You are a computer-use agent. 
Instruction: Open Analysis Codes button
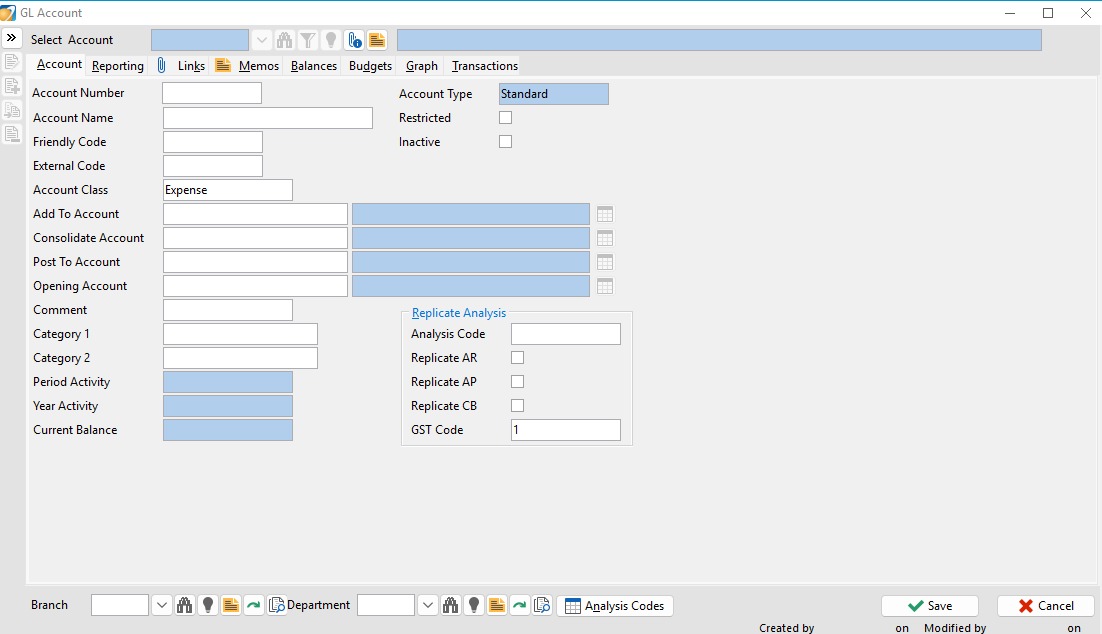click(615, 606)
